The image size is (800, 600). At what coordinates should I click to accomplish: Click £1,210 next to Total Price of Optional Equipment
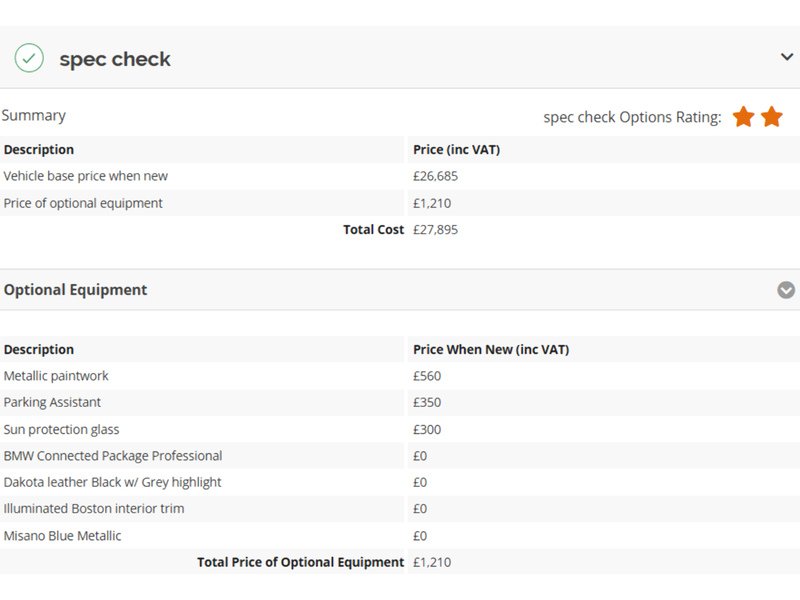(432, 562)
